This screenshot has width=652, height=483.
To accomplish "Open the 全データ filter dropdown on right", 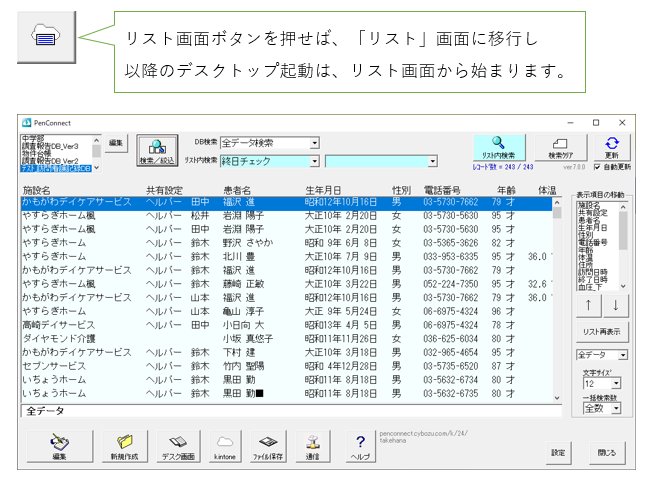I will point(623,355).
